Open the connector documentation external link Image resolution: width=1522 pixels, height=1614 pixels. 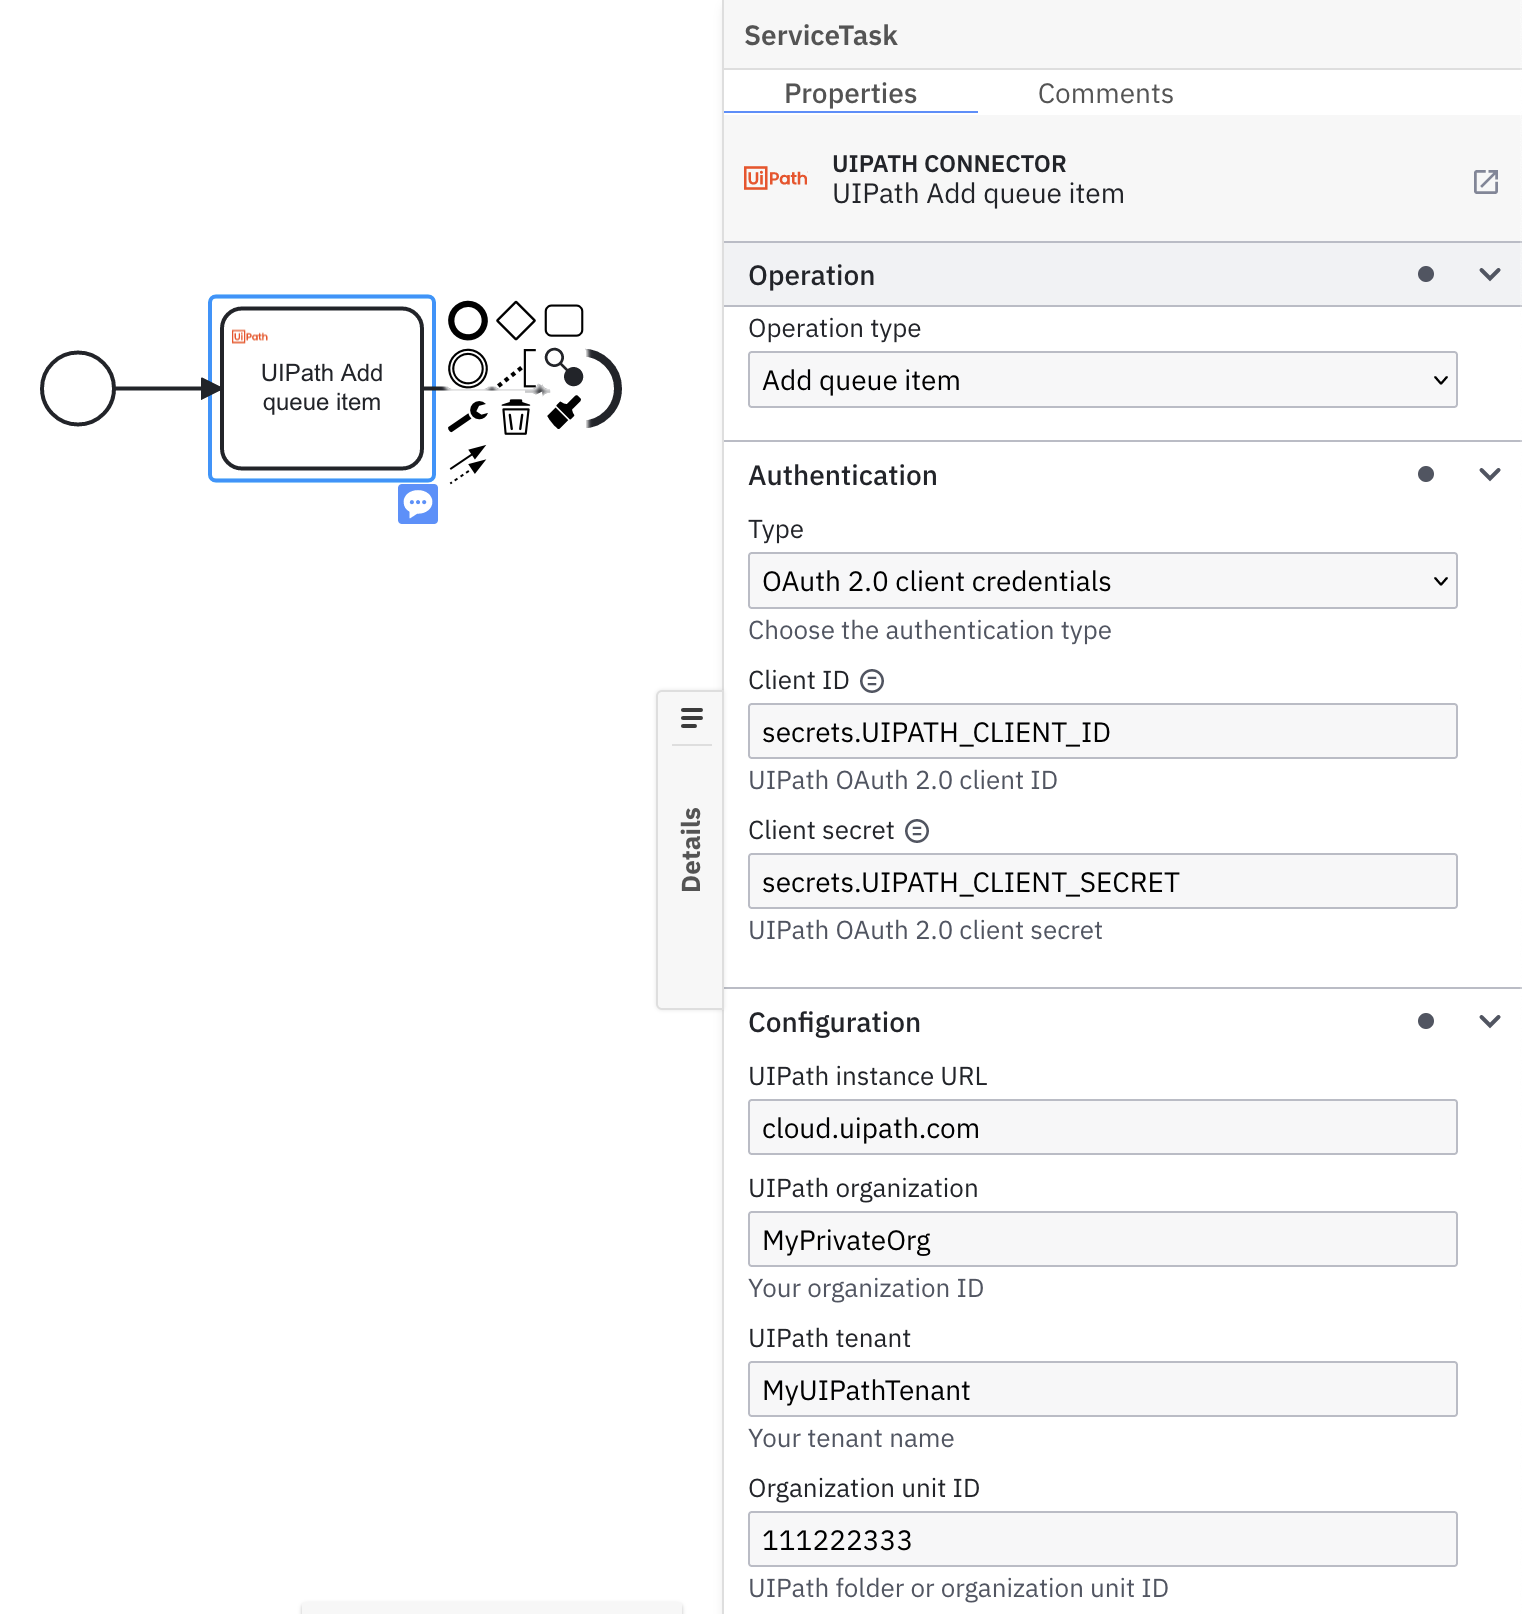(1486, 182)
